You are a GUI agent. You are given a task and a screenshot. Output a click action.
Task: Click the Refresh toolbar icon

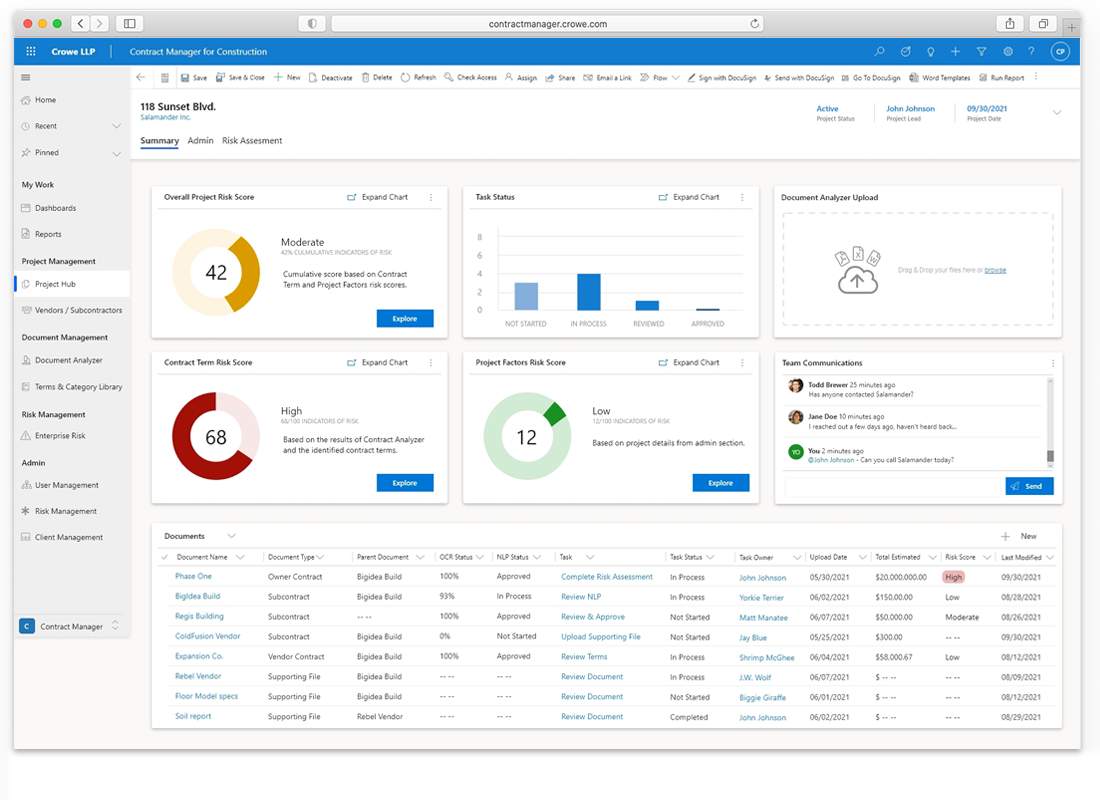click(405, 77)
